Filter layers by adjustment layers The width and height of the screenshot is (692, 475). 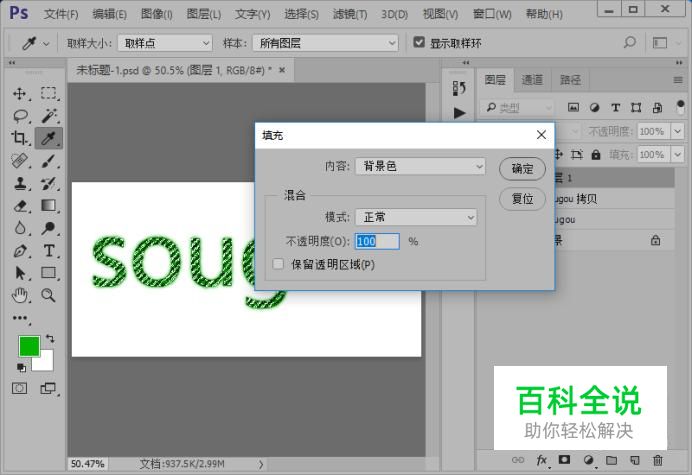point(594,107)
